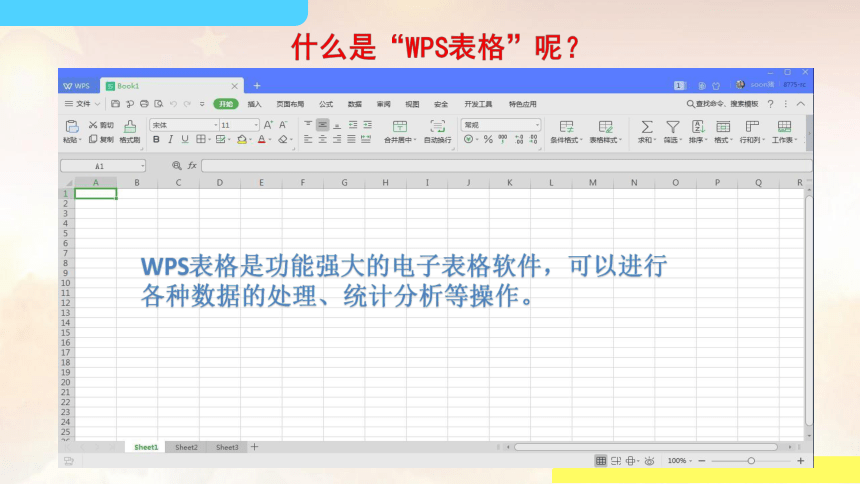The height and width of the screenshot is (484, 860).
Task: Open the font color dropdown arrow
Action: tap(270, 139)
